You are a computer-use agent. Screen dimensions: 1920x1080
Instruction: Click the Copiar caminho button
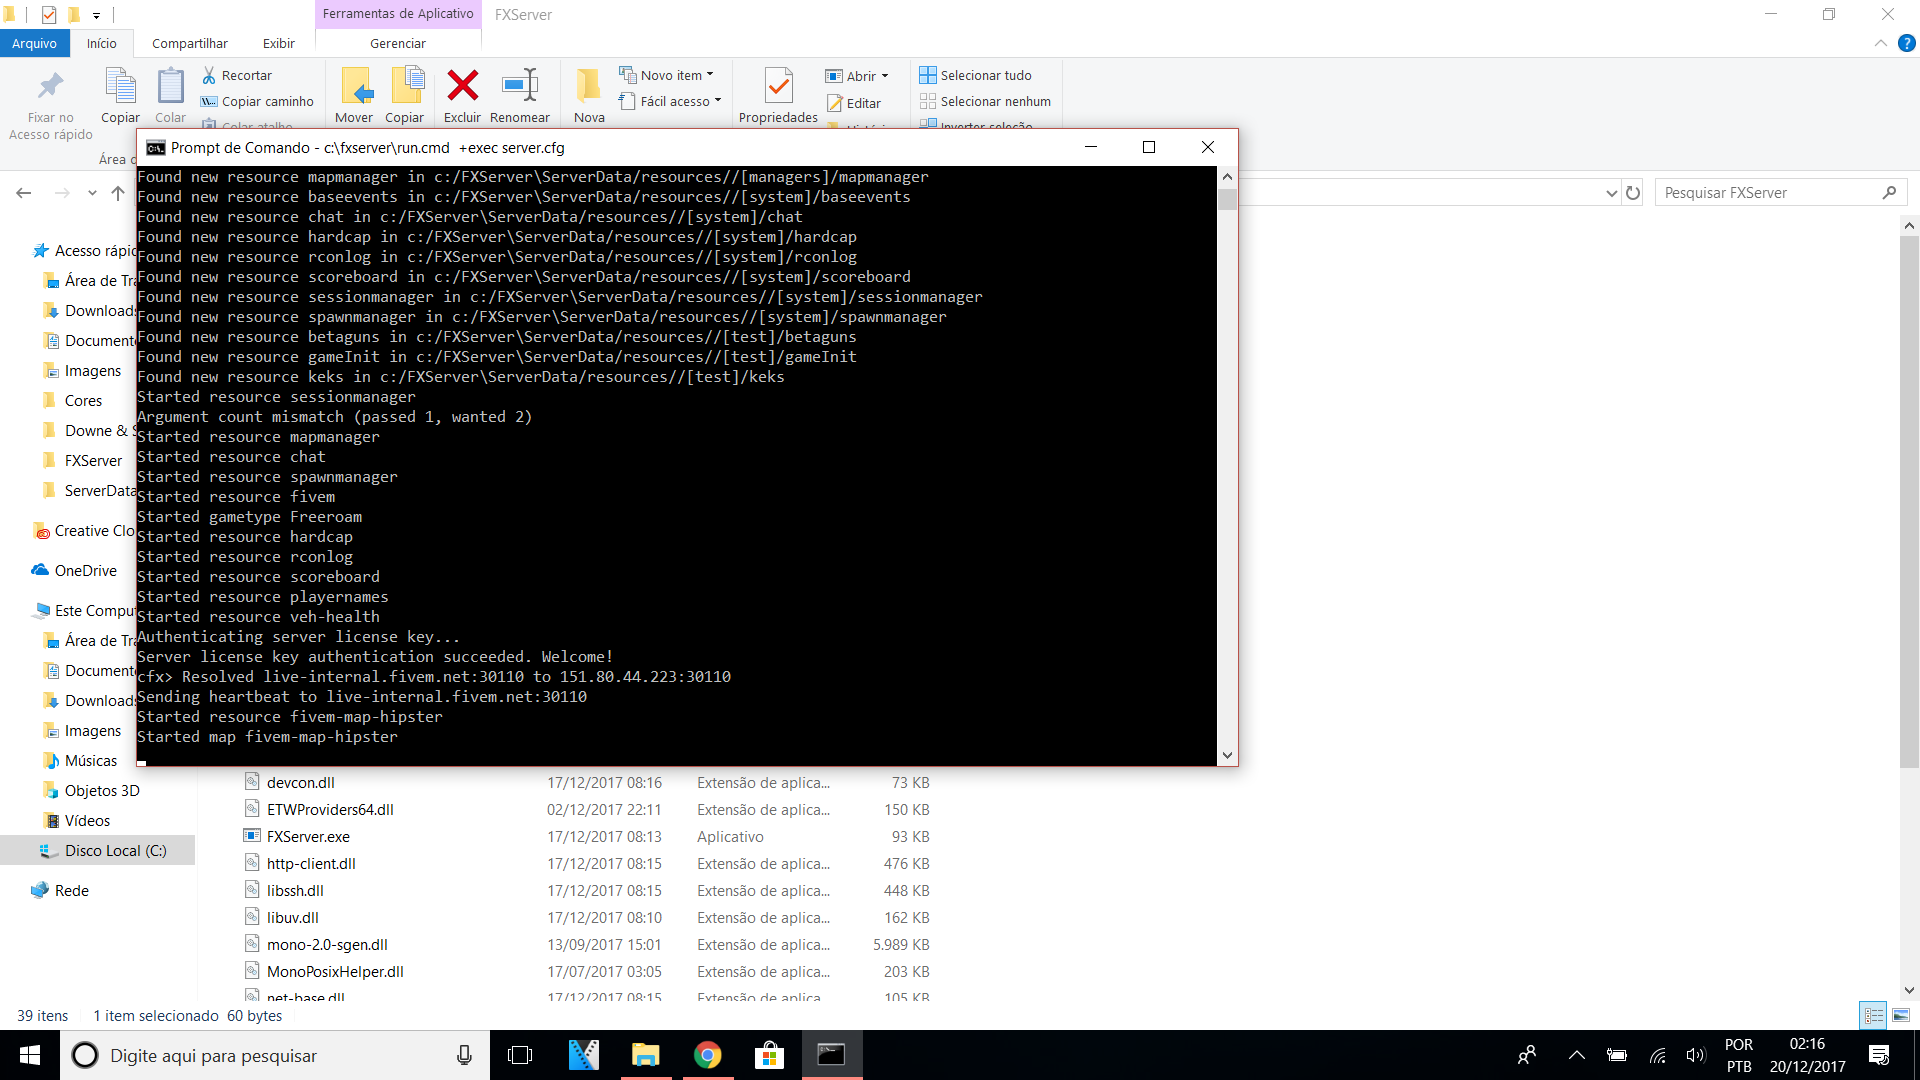point(258,101)
